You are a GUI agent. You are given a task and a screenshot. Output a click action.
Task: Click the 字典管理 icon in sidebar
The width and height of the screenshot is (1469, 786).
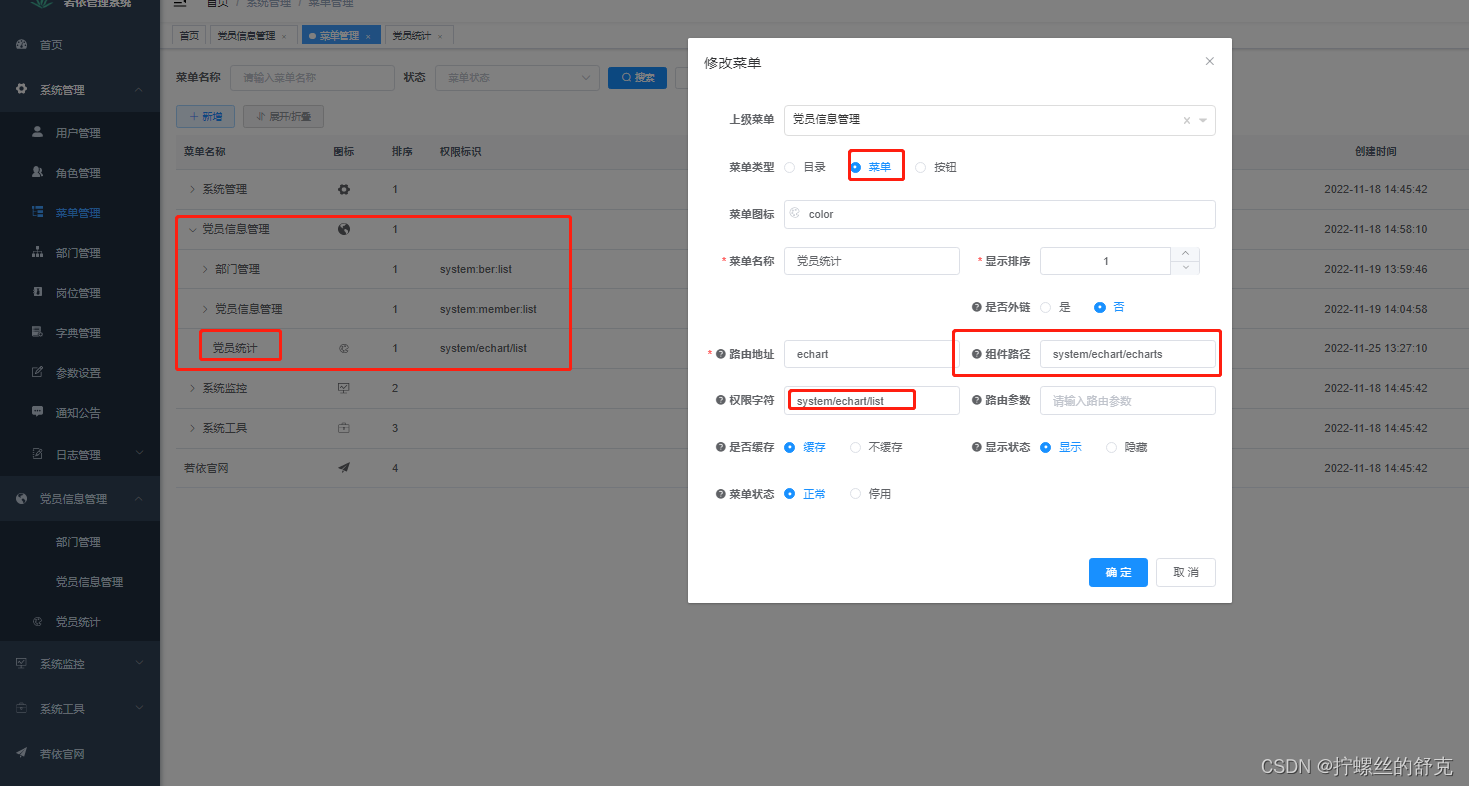tap(38, 332)
